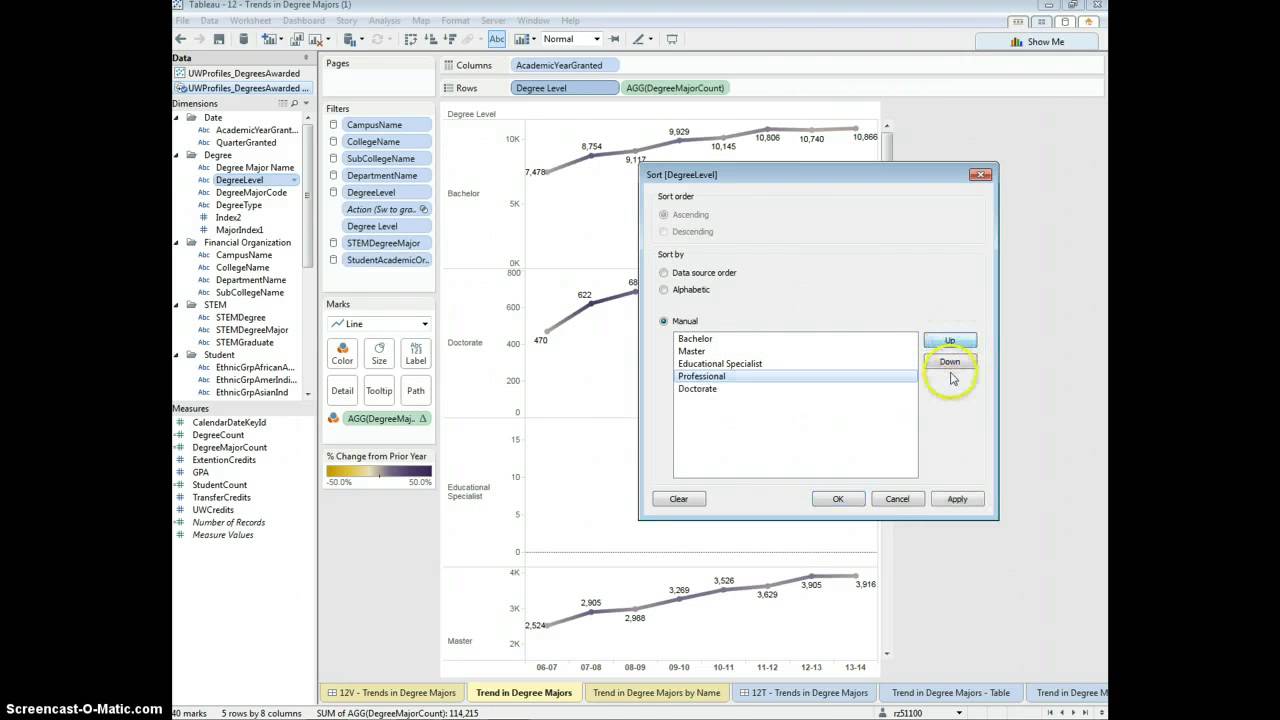Screen dimensions: 1280x720
Task: Select Educational Specialist in manual sort list
Action: pyautogui.click(x=795, y=364)
